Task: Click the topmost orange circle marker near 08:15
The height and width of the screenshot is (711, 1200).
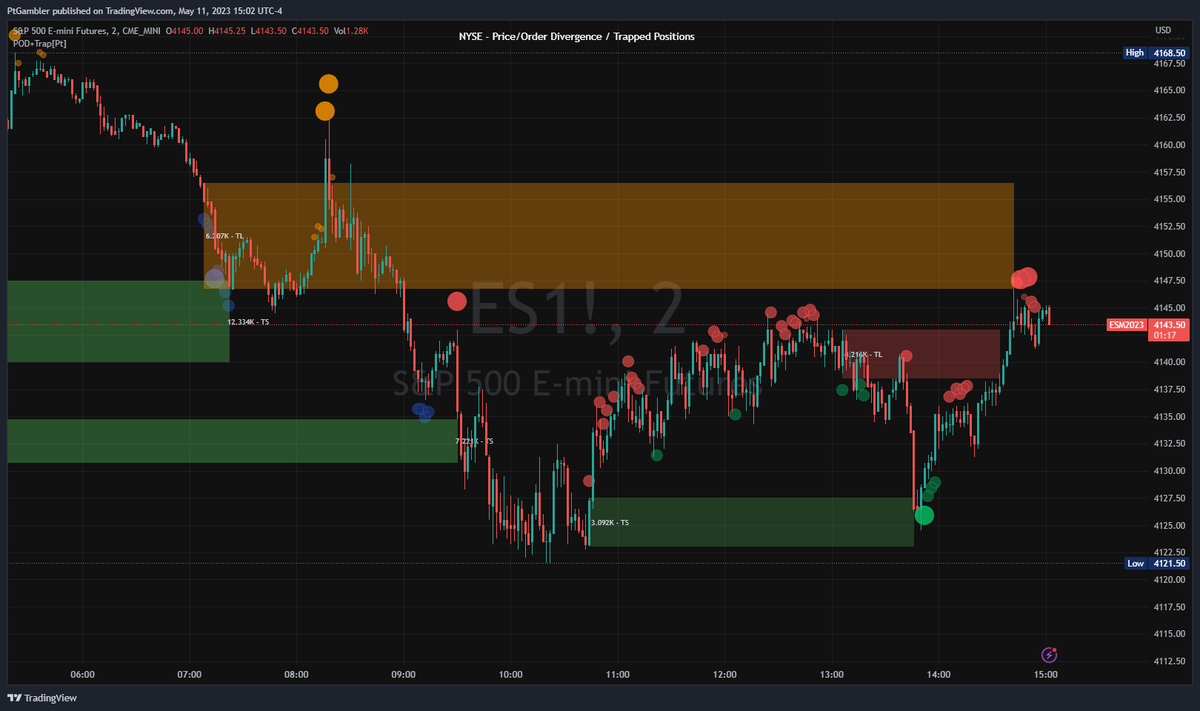Action: [329, 84]
